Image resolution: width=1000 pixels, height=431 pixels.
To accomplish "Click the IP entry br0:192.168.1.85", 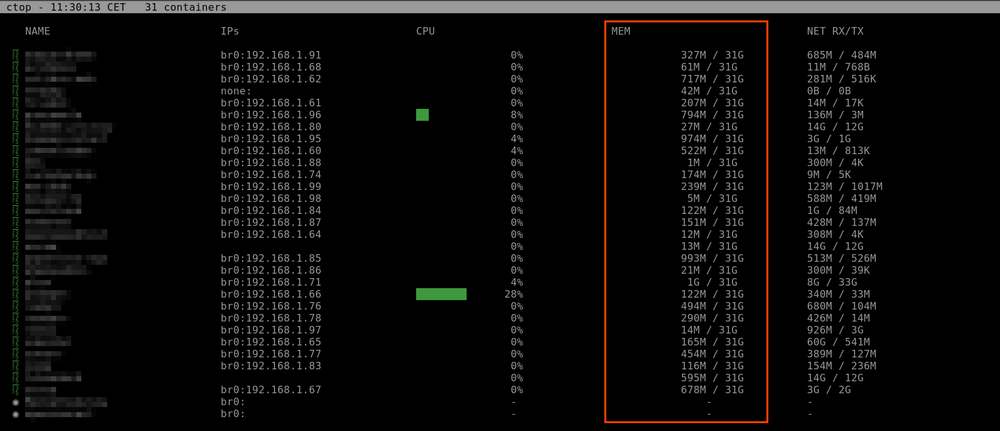I will 271,258.
